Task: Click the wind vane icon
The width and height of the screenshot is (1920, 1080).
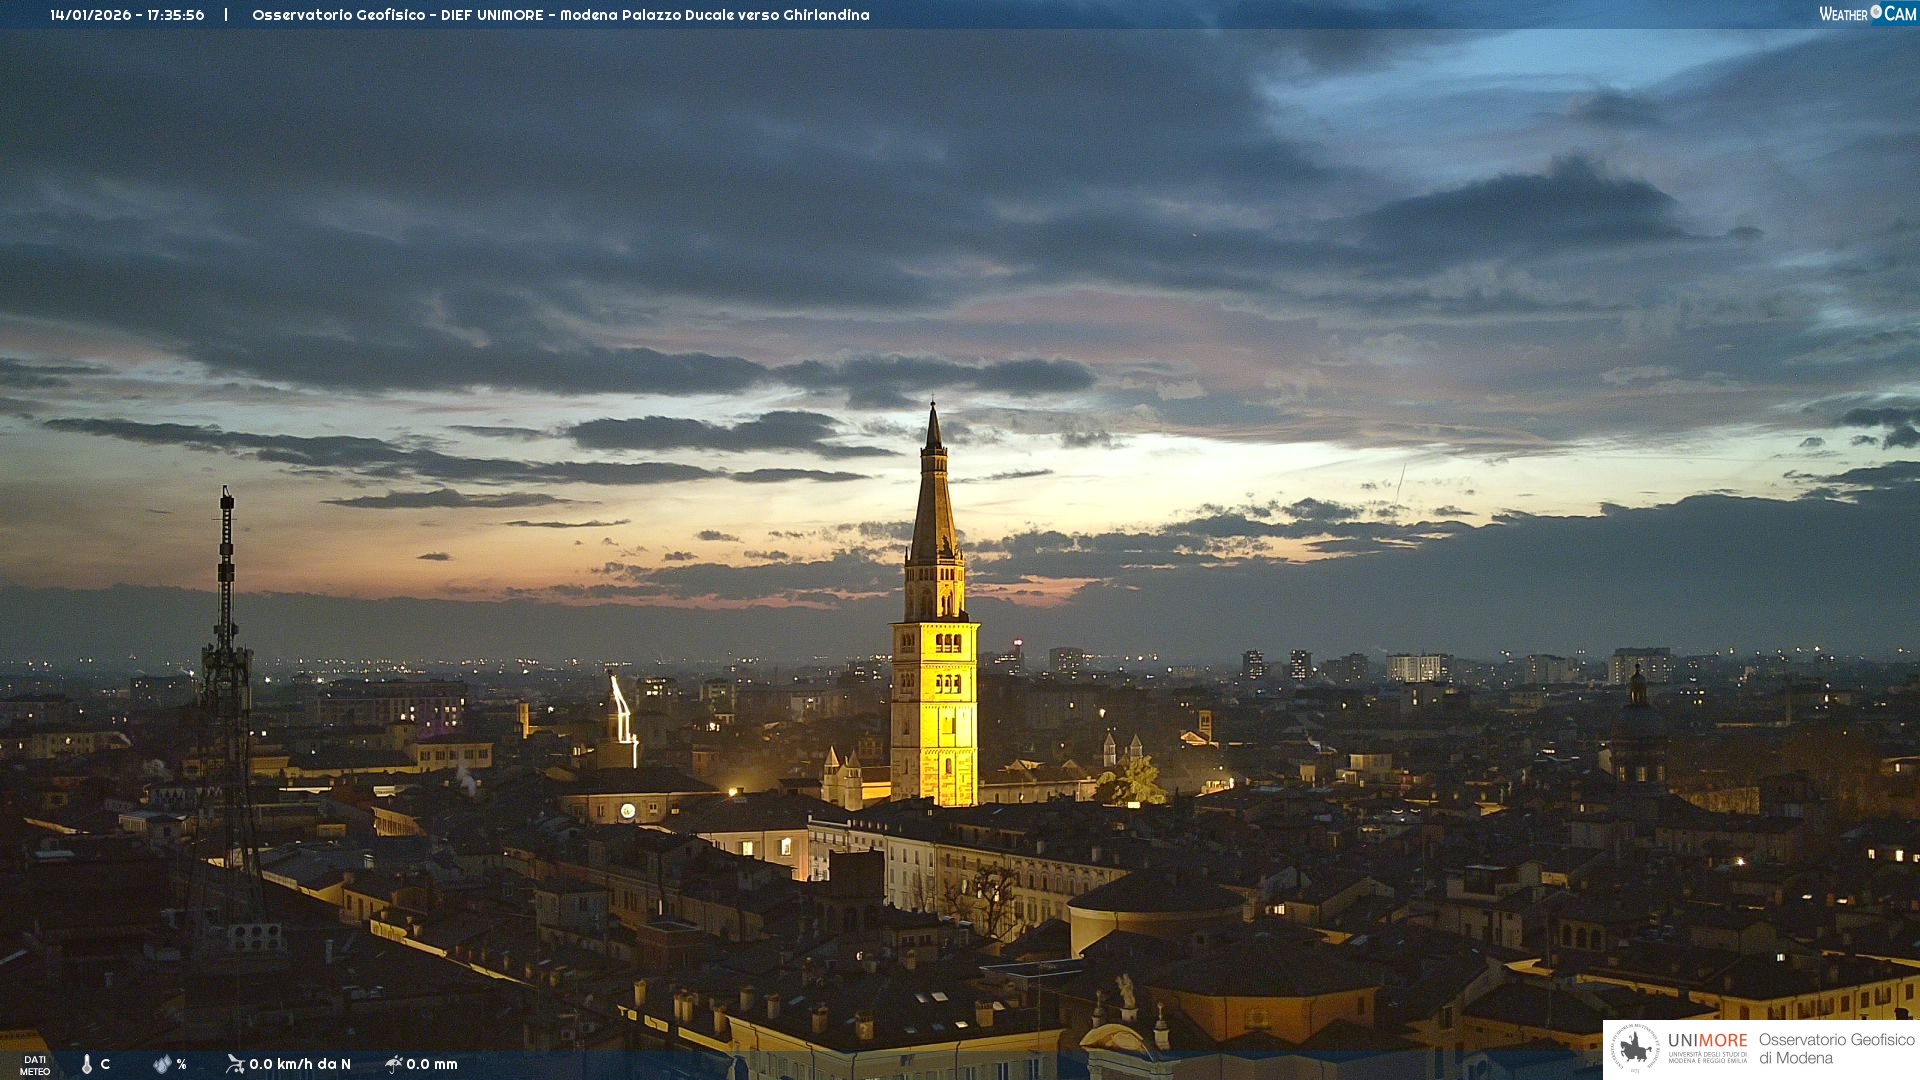Action: pos(235,1064)
